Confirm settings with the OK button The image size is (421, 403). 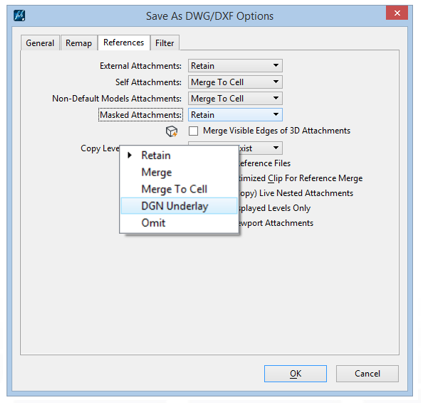click(x=295, y=373)
